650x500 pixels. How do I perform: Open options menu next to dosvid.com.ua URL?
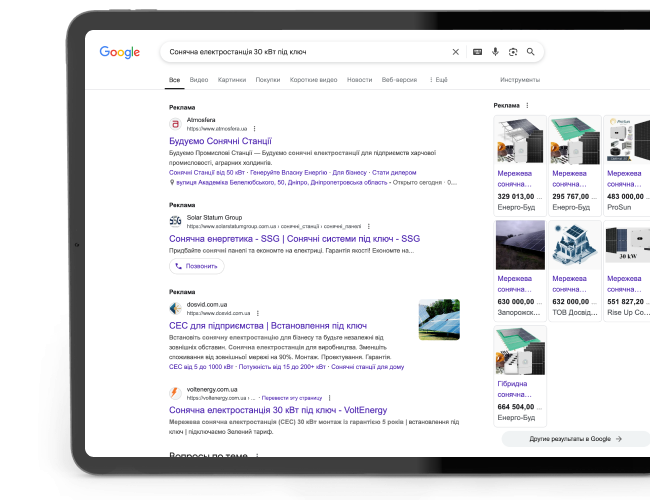click(x=257, y=313)
